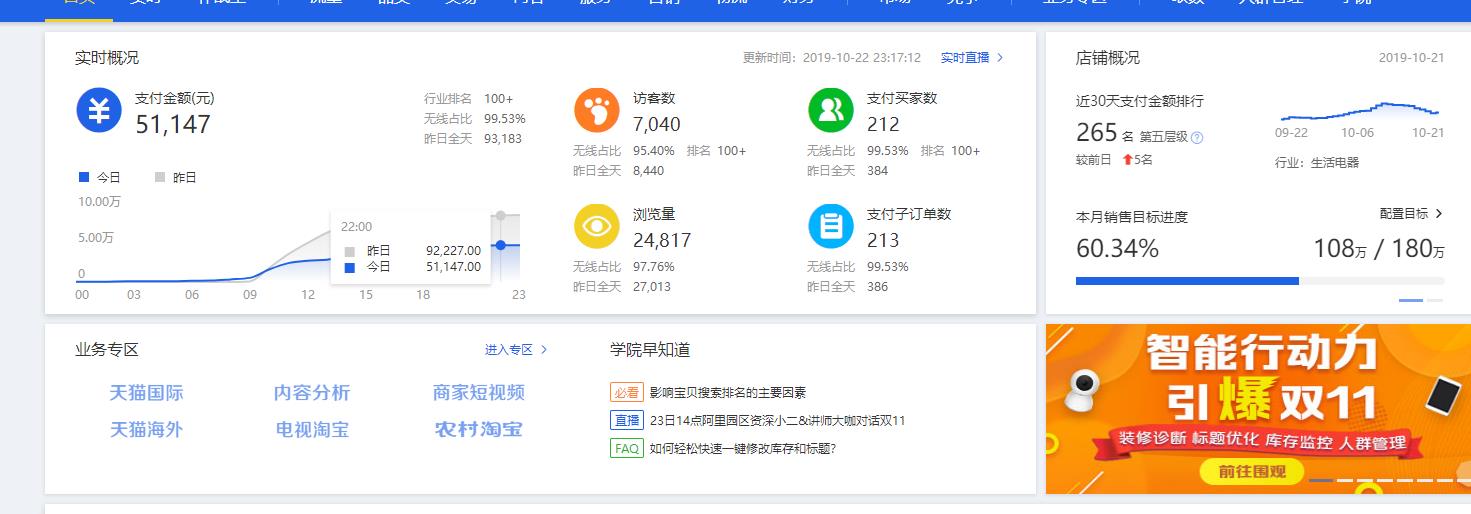
Task: Click the payment amount value 51,147
Action: click(173, 124)
